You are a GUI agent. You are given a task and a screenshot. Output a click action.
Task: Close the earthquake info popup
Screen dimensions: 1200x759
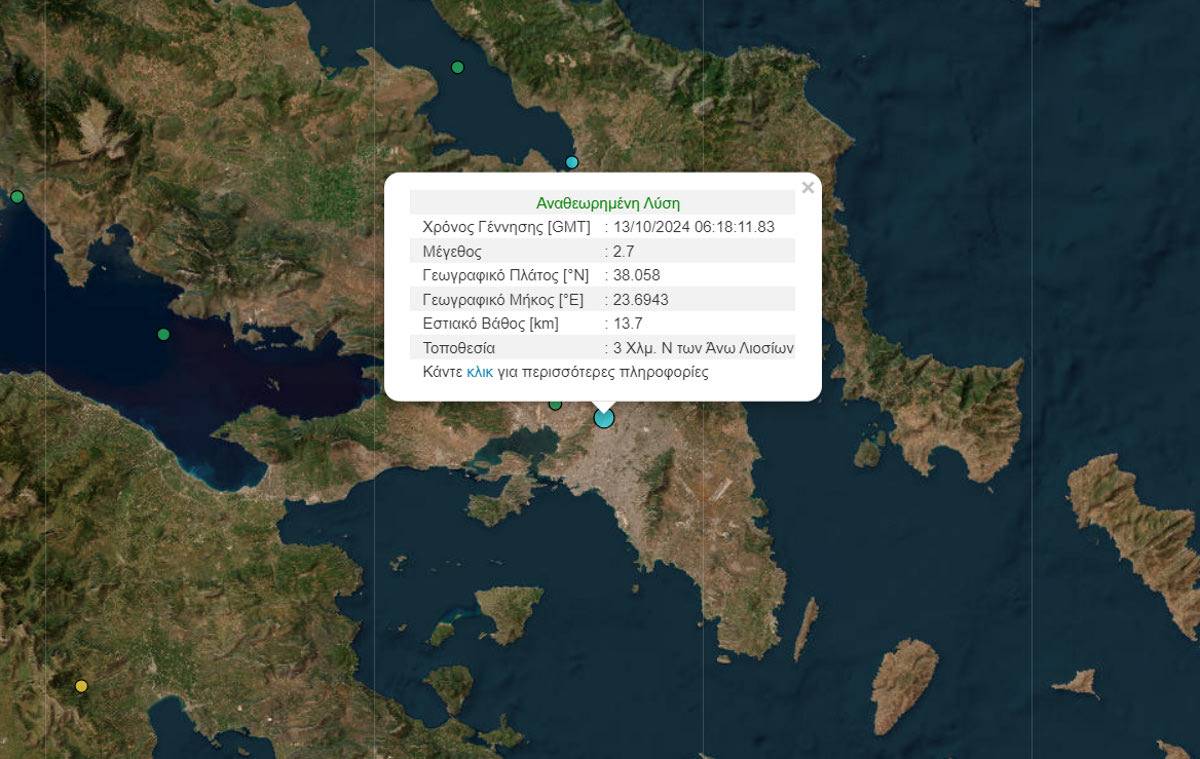click(x=808, y=187)
